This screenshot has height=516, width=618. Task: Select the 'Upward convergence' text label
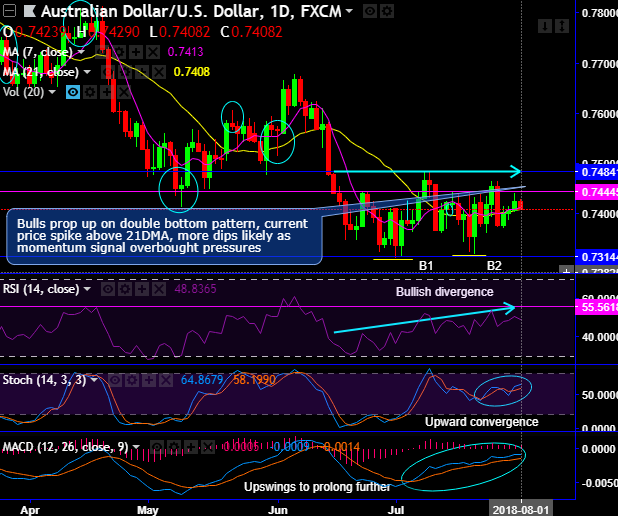coord(482,422)
